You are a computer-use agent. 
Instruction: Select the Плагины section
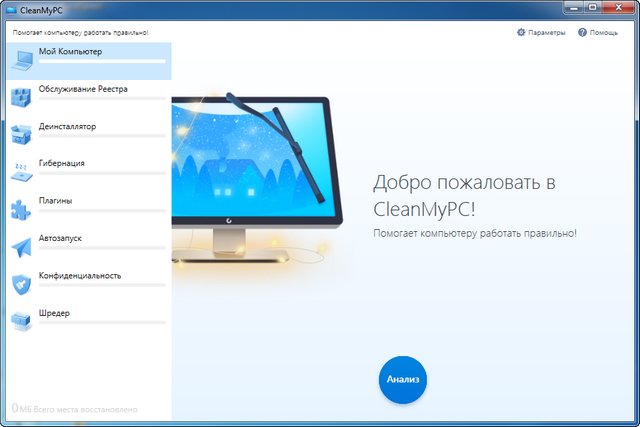click(89, 211)
